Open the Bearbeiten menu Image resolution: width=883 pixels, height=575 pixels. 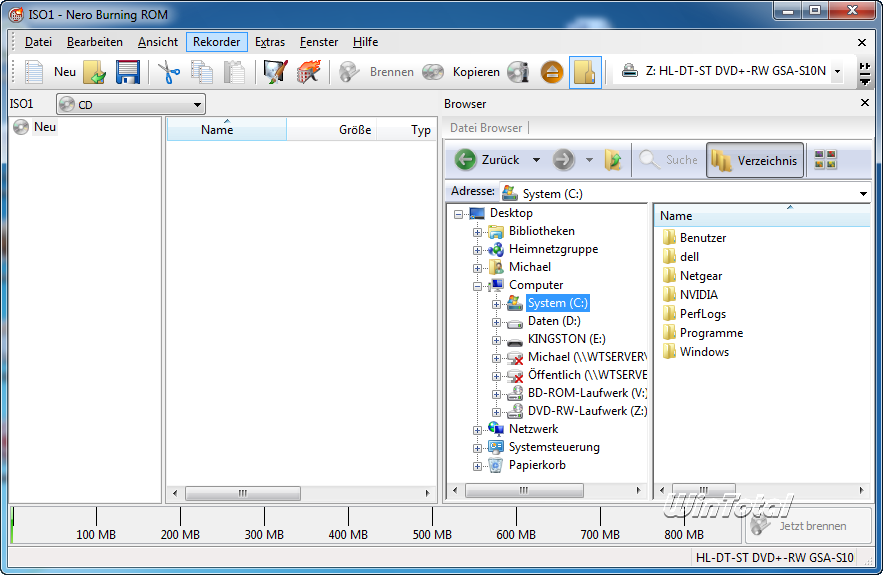[x=95, y=42]
